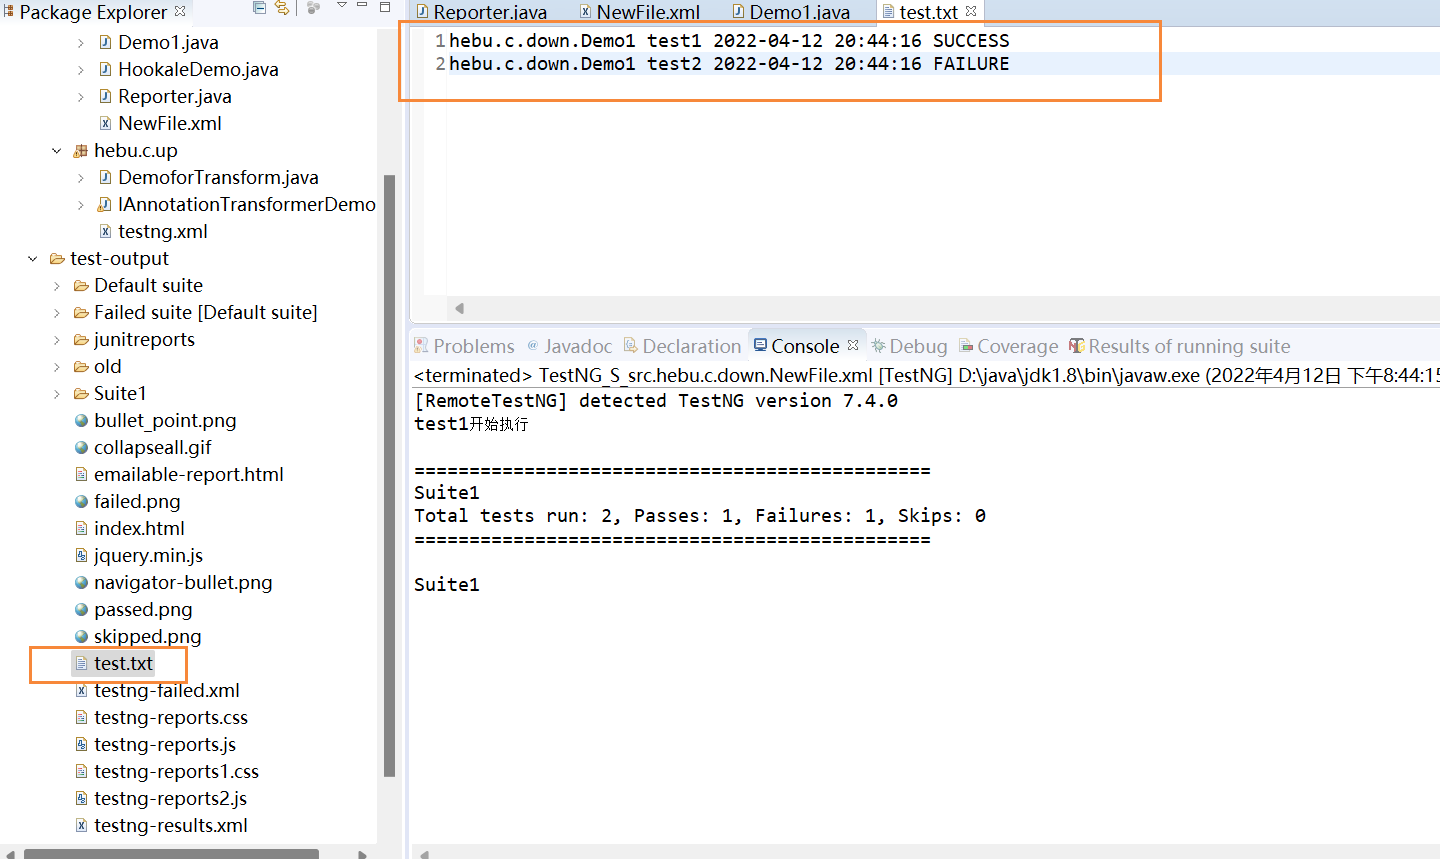Select failed.png file icon
This screenshot has width=1440, height=859.
click(x=82, y=502)
